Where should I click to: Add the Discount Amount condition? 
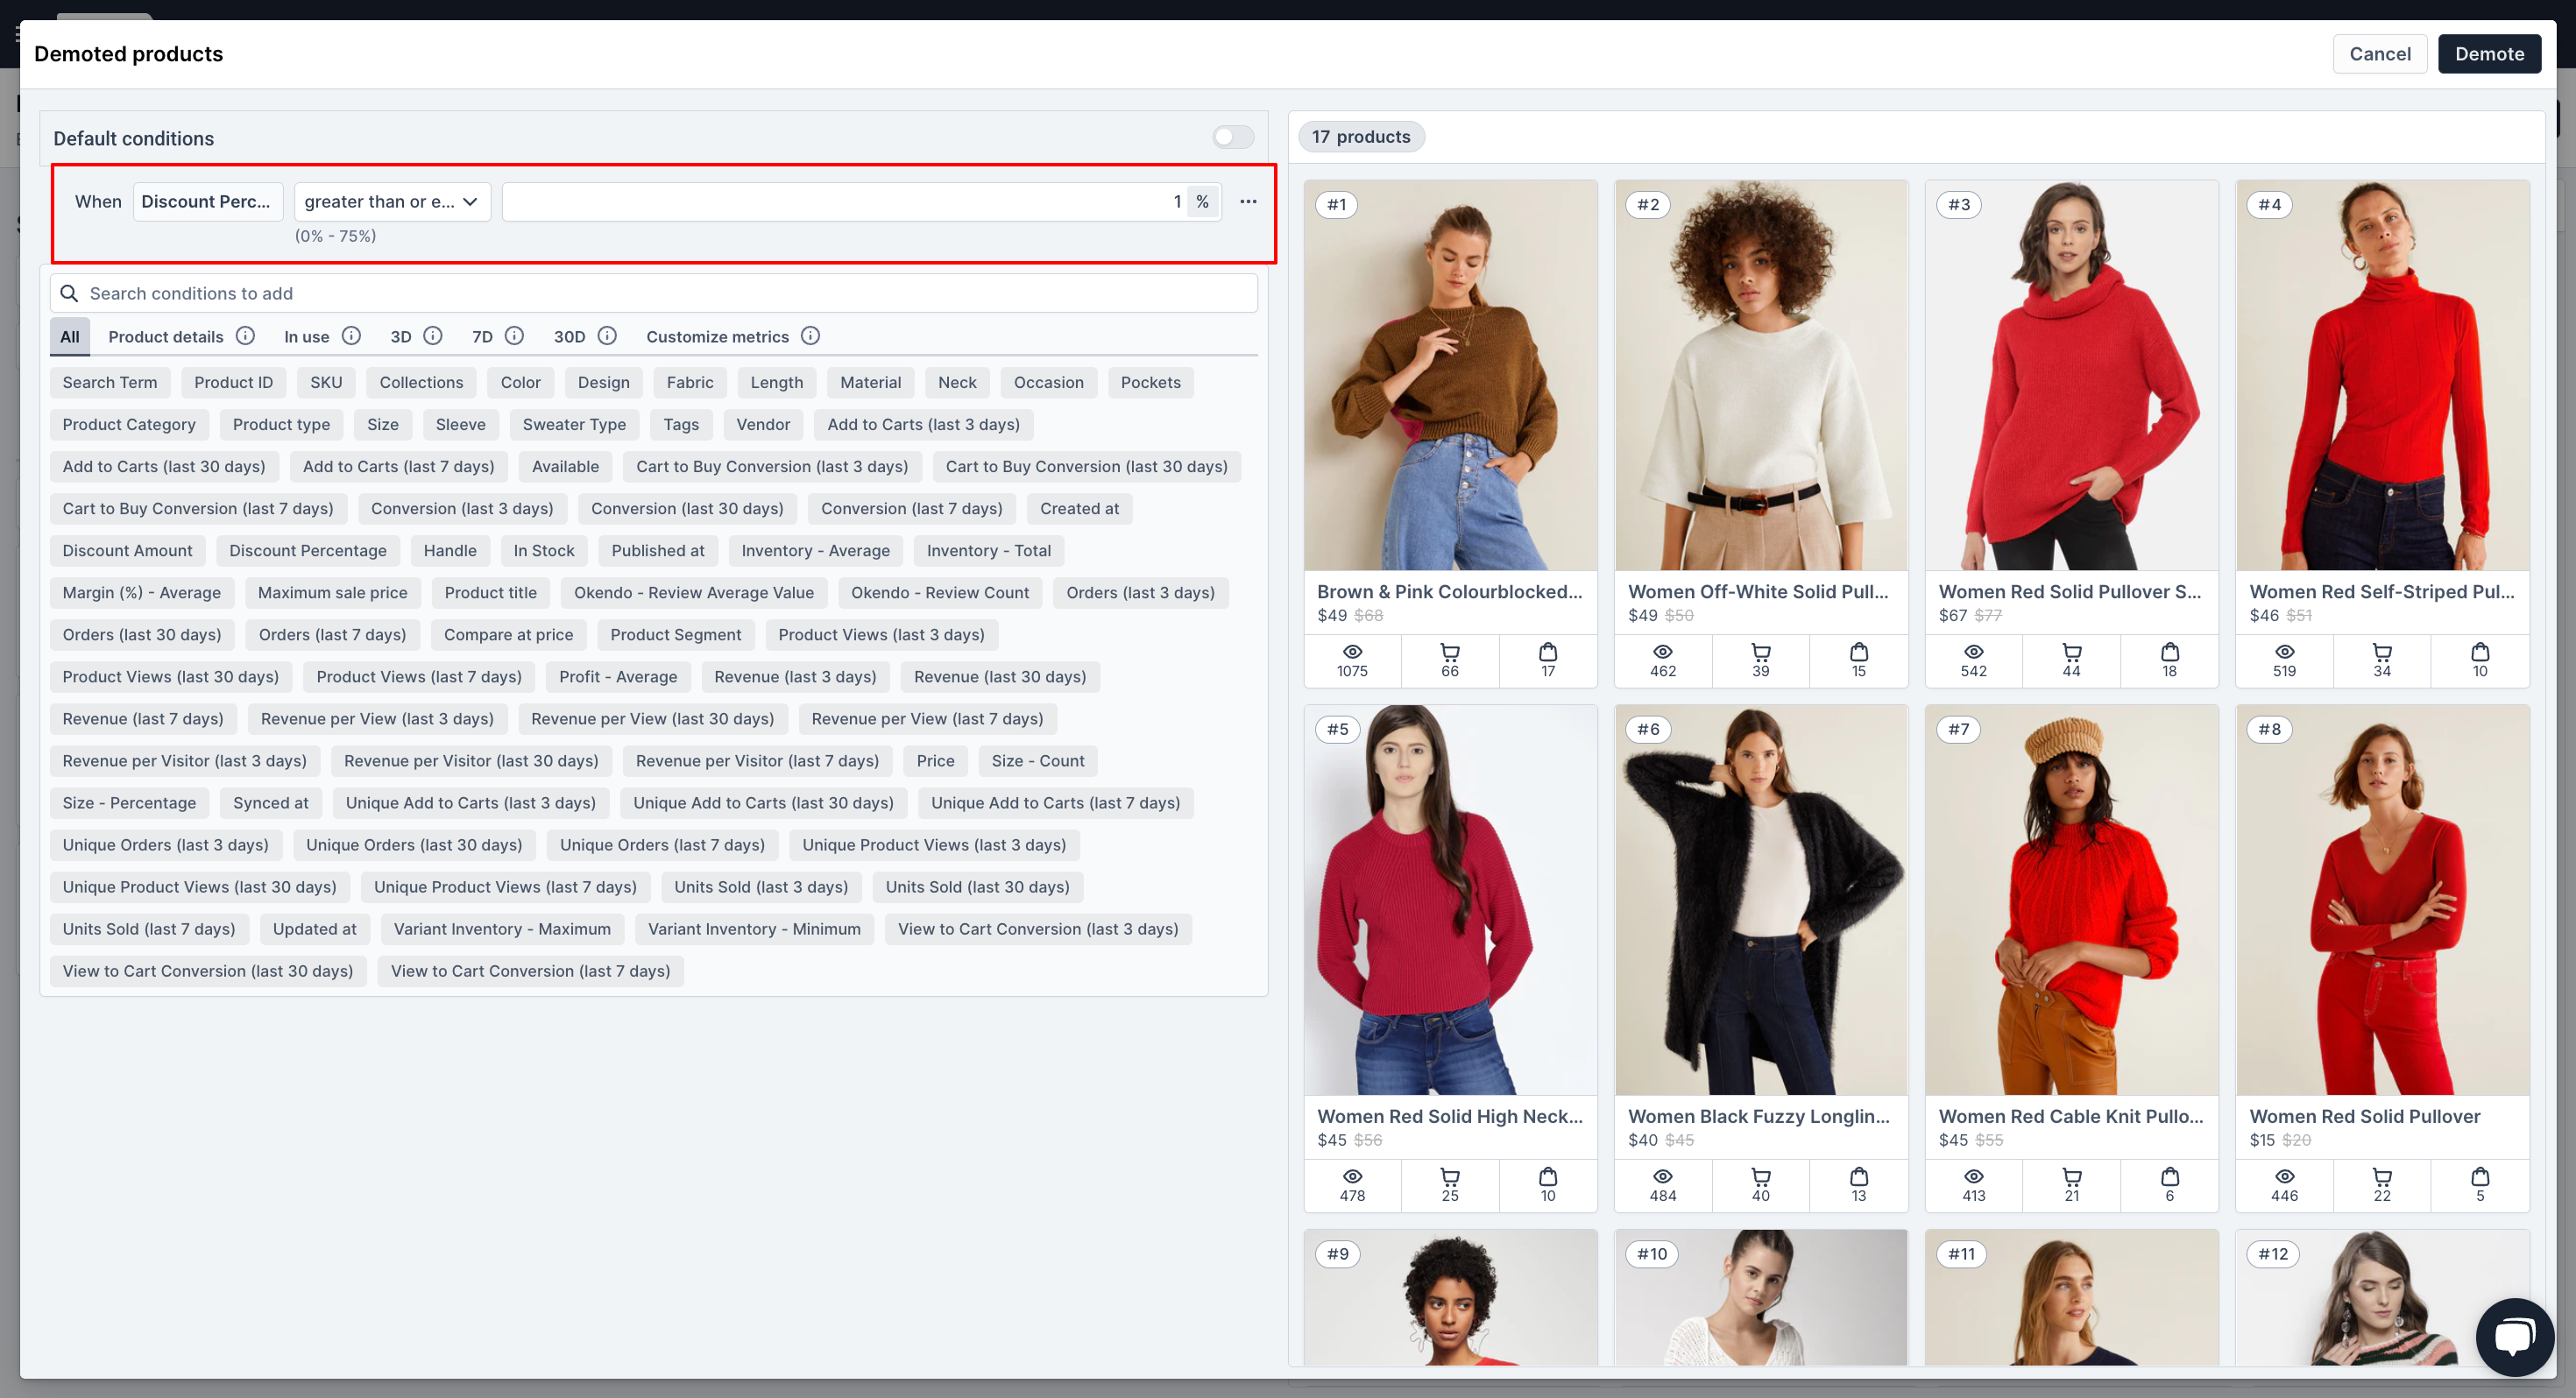coord(127,550)
